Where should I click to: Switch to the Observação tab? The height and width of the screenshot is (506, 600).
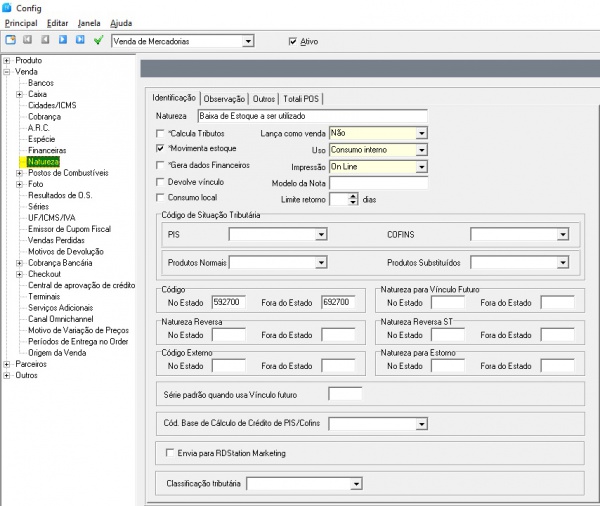224,98
